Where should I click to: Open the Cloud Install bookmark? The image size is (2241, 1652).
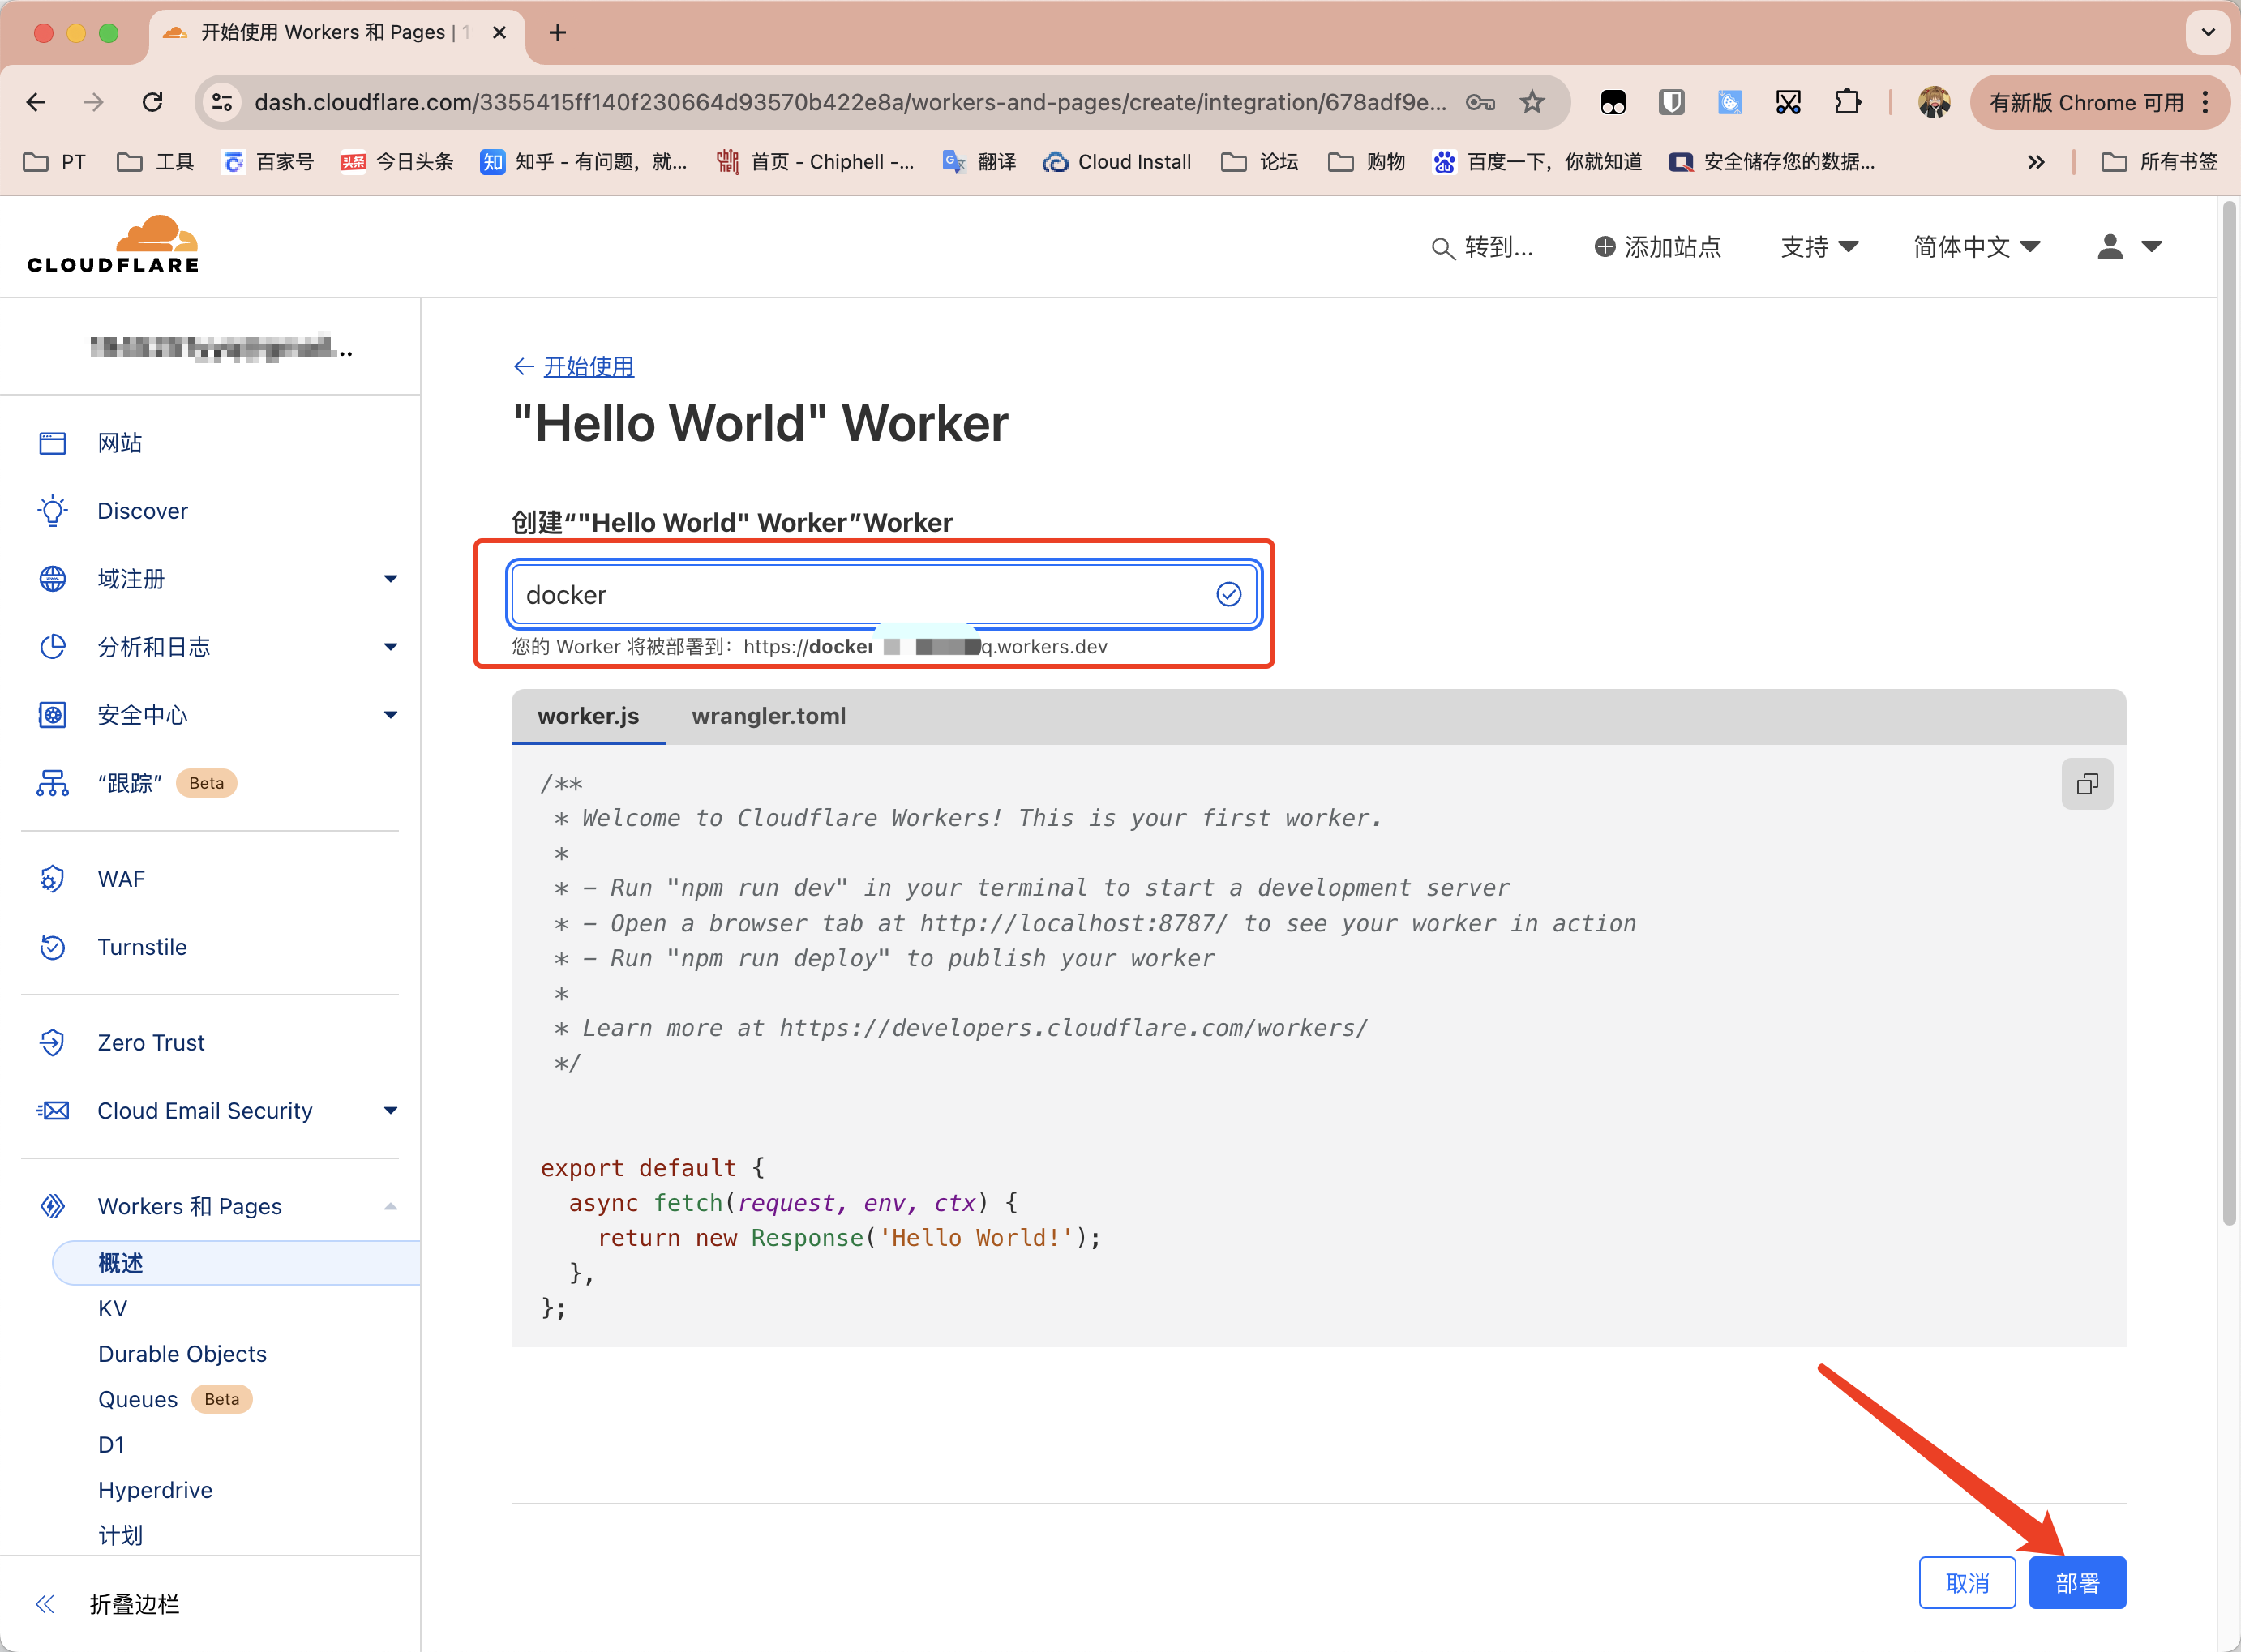point(1116,162)
